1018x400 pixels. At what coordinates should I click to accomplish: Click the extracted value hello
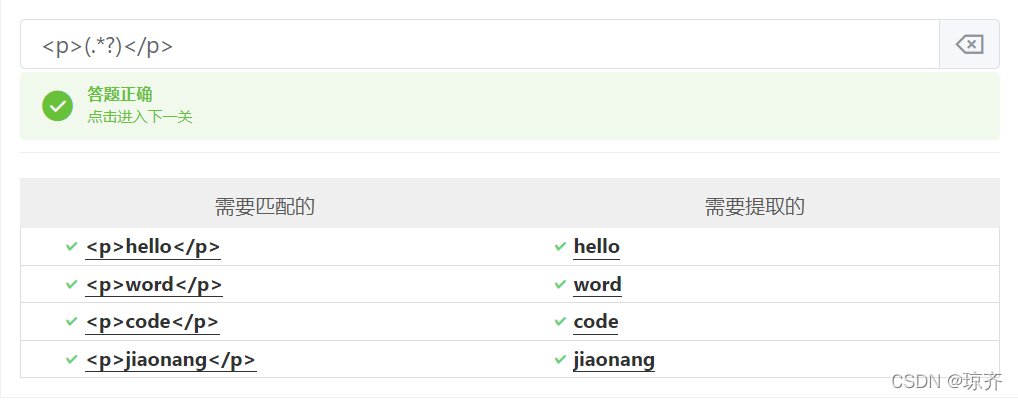[x=597, y=247]
